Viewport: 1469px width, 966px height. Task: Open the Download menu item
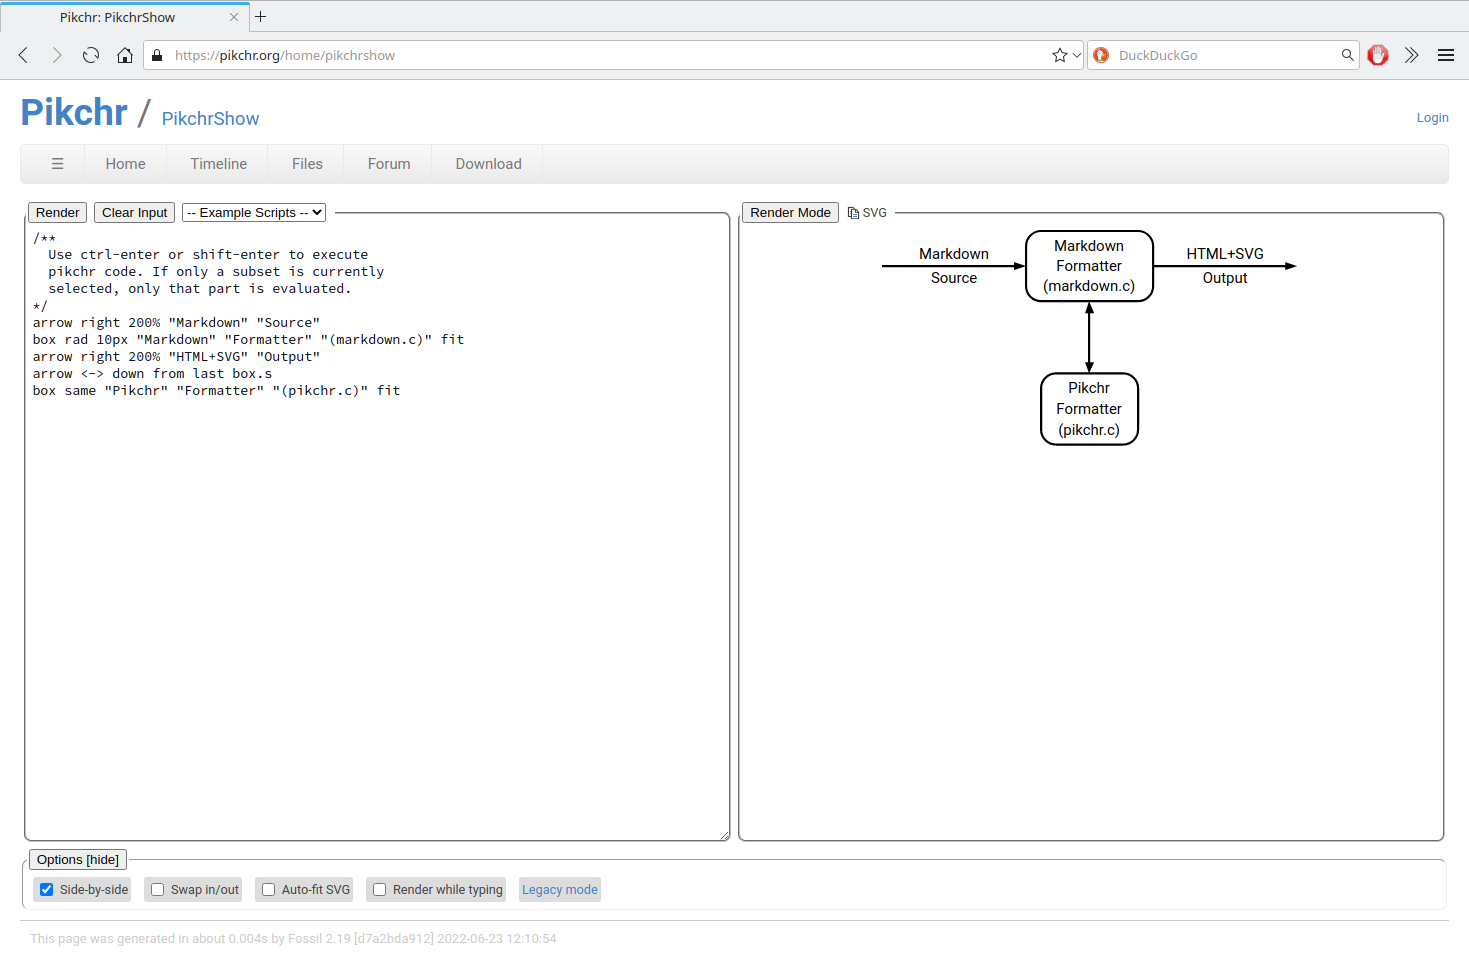[x=489, y=164]
